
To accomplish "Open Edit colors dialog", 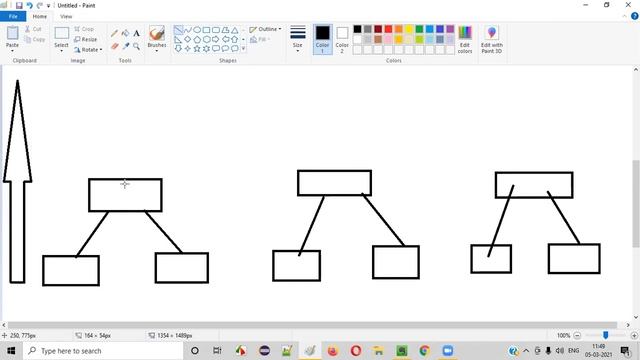I will [465, 39].
